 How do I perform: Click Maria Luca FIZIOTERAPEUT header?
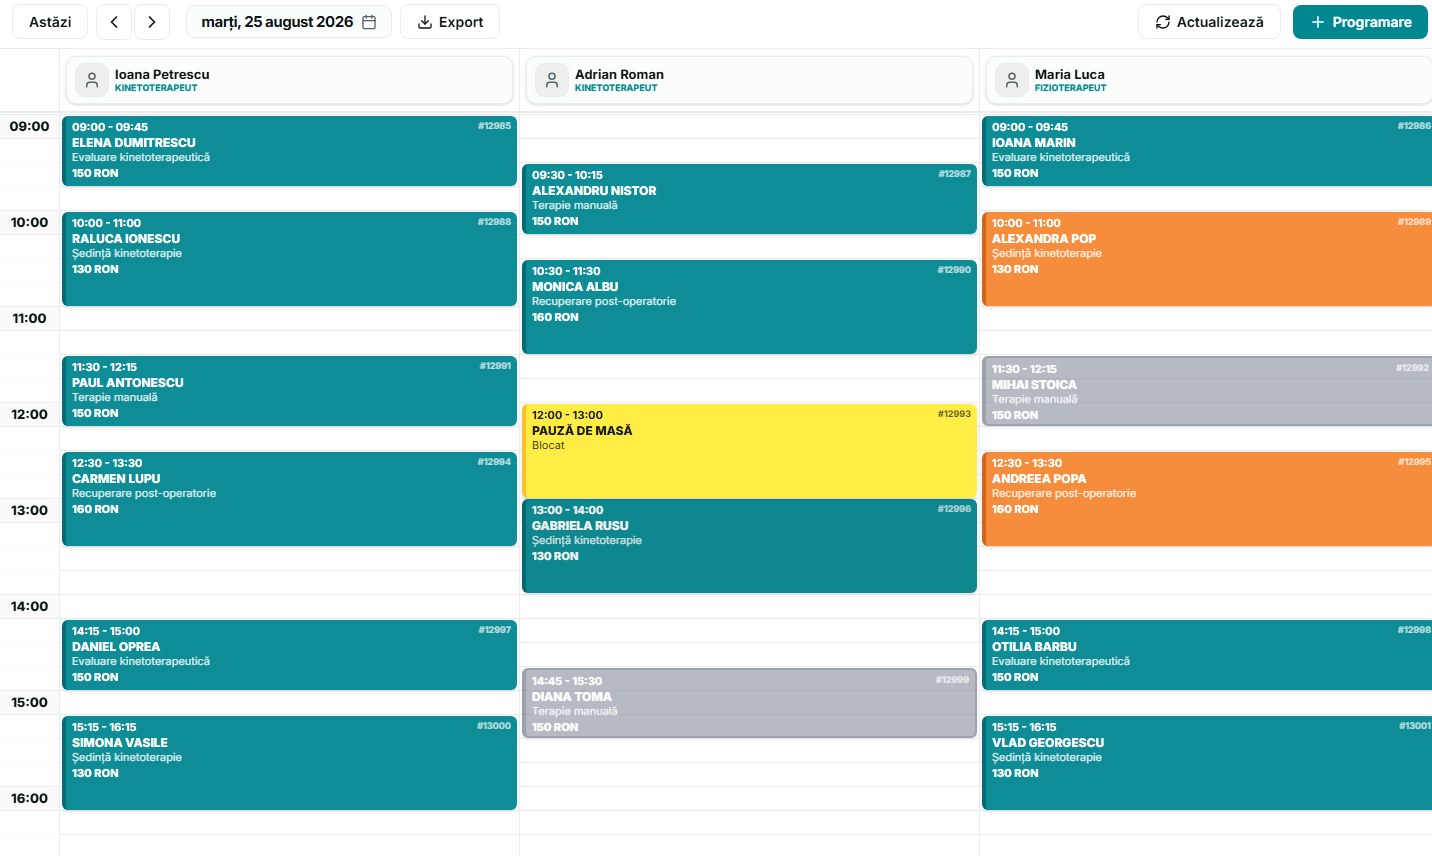(1209, 80)
